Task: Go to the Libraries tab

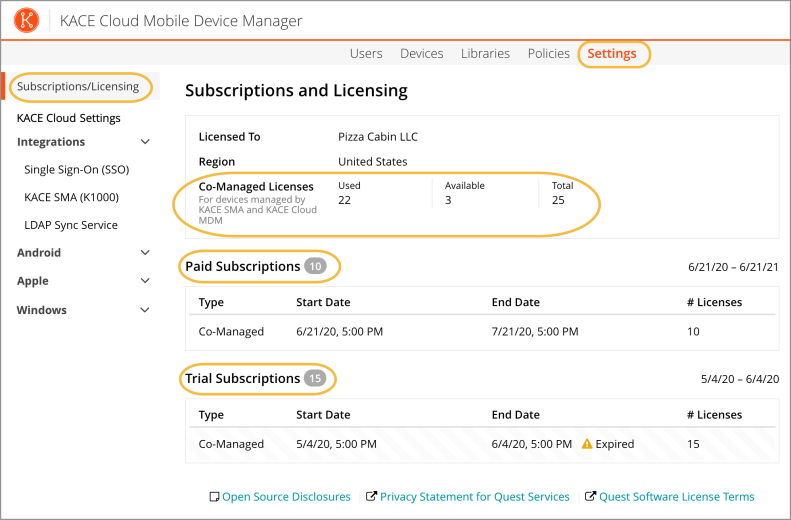Action: (485, 53)
